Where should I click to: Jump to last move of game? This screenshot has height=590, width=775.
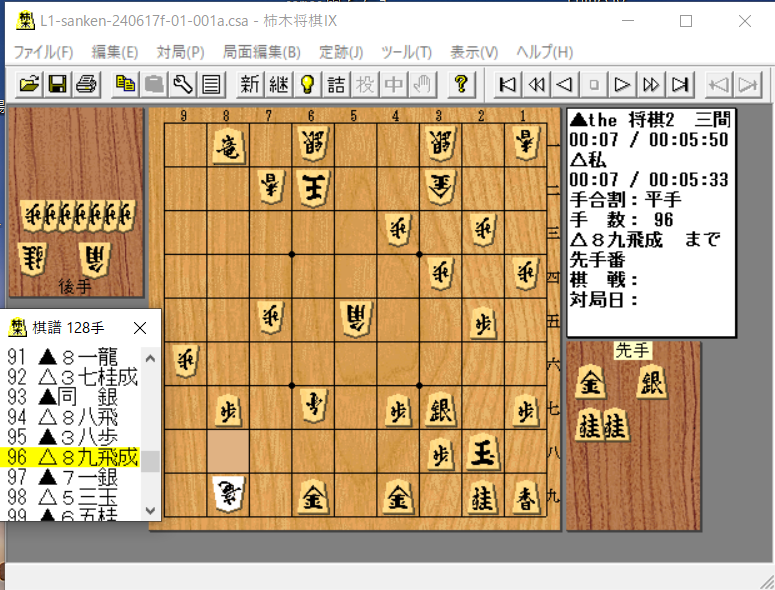pos(680,84)
